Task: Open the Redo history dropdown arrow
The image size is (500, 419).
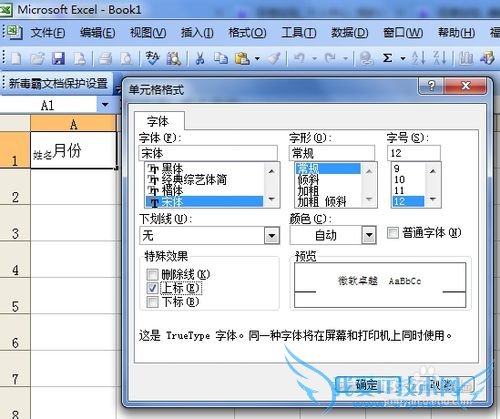Action: (346, 59)
